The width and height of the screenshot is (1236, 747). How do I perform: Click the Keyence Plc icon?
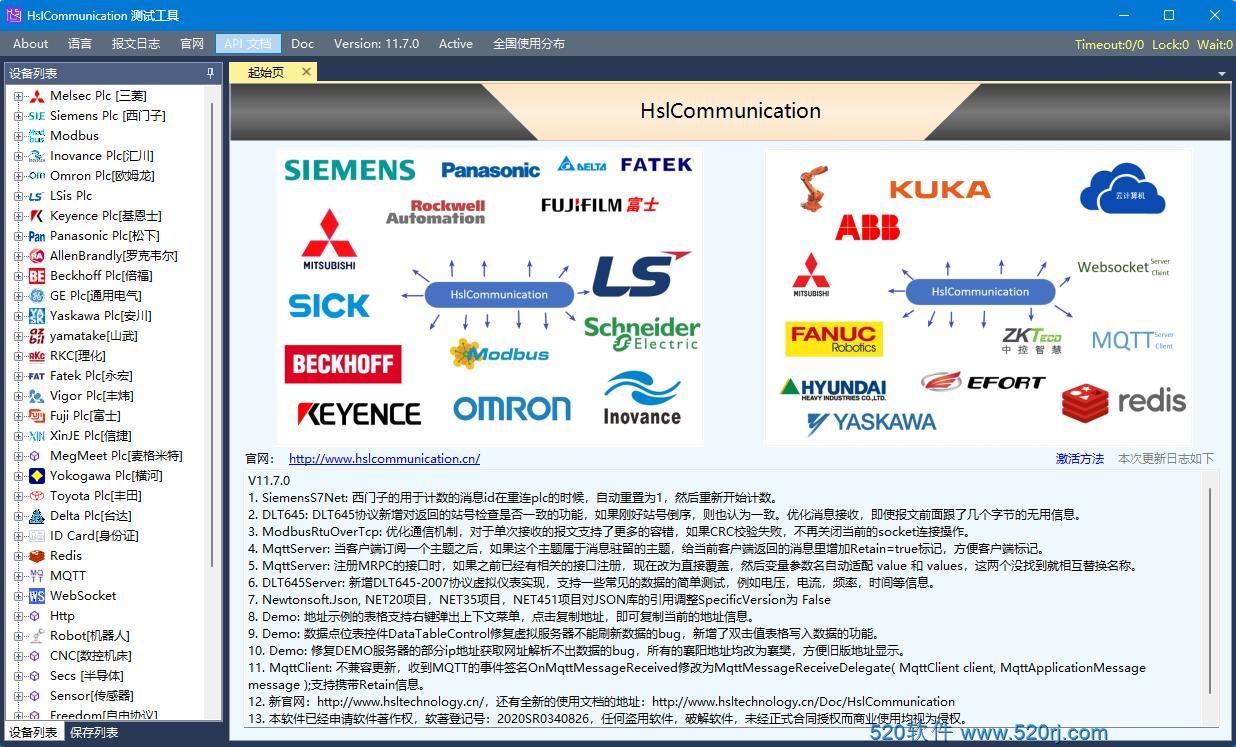tap(37, 216)
